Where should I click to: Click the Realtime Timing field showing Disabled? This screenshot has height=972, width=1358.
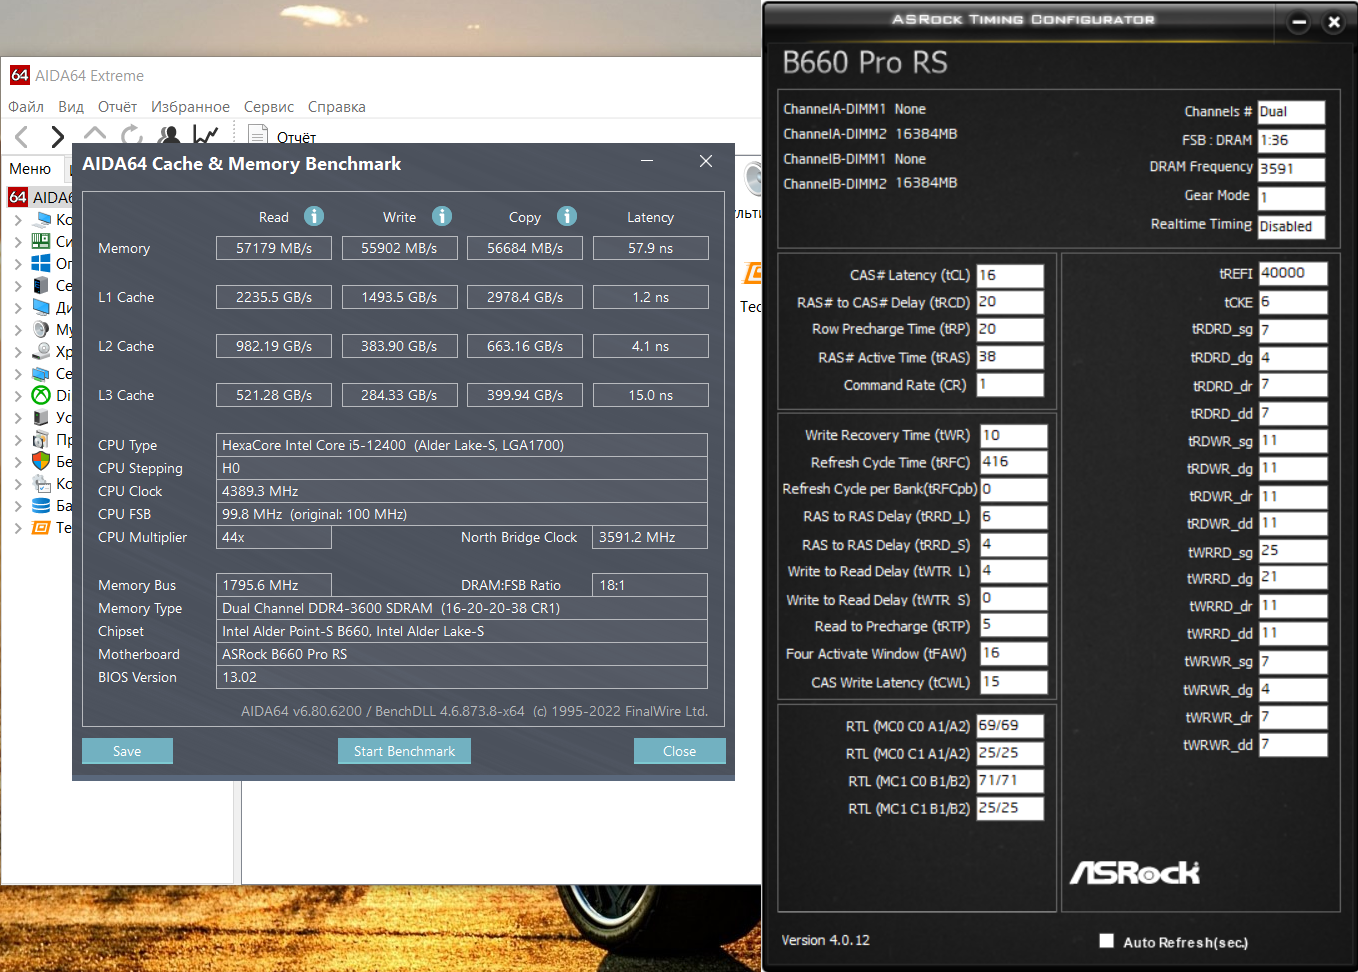(1292, 227)
